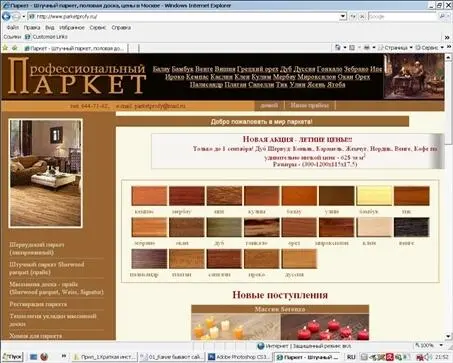Open the zoom level 100% dropdown

[430, 345]
